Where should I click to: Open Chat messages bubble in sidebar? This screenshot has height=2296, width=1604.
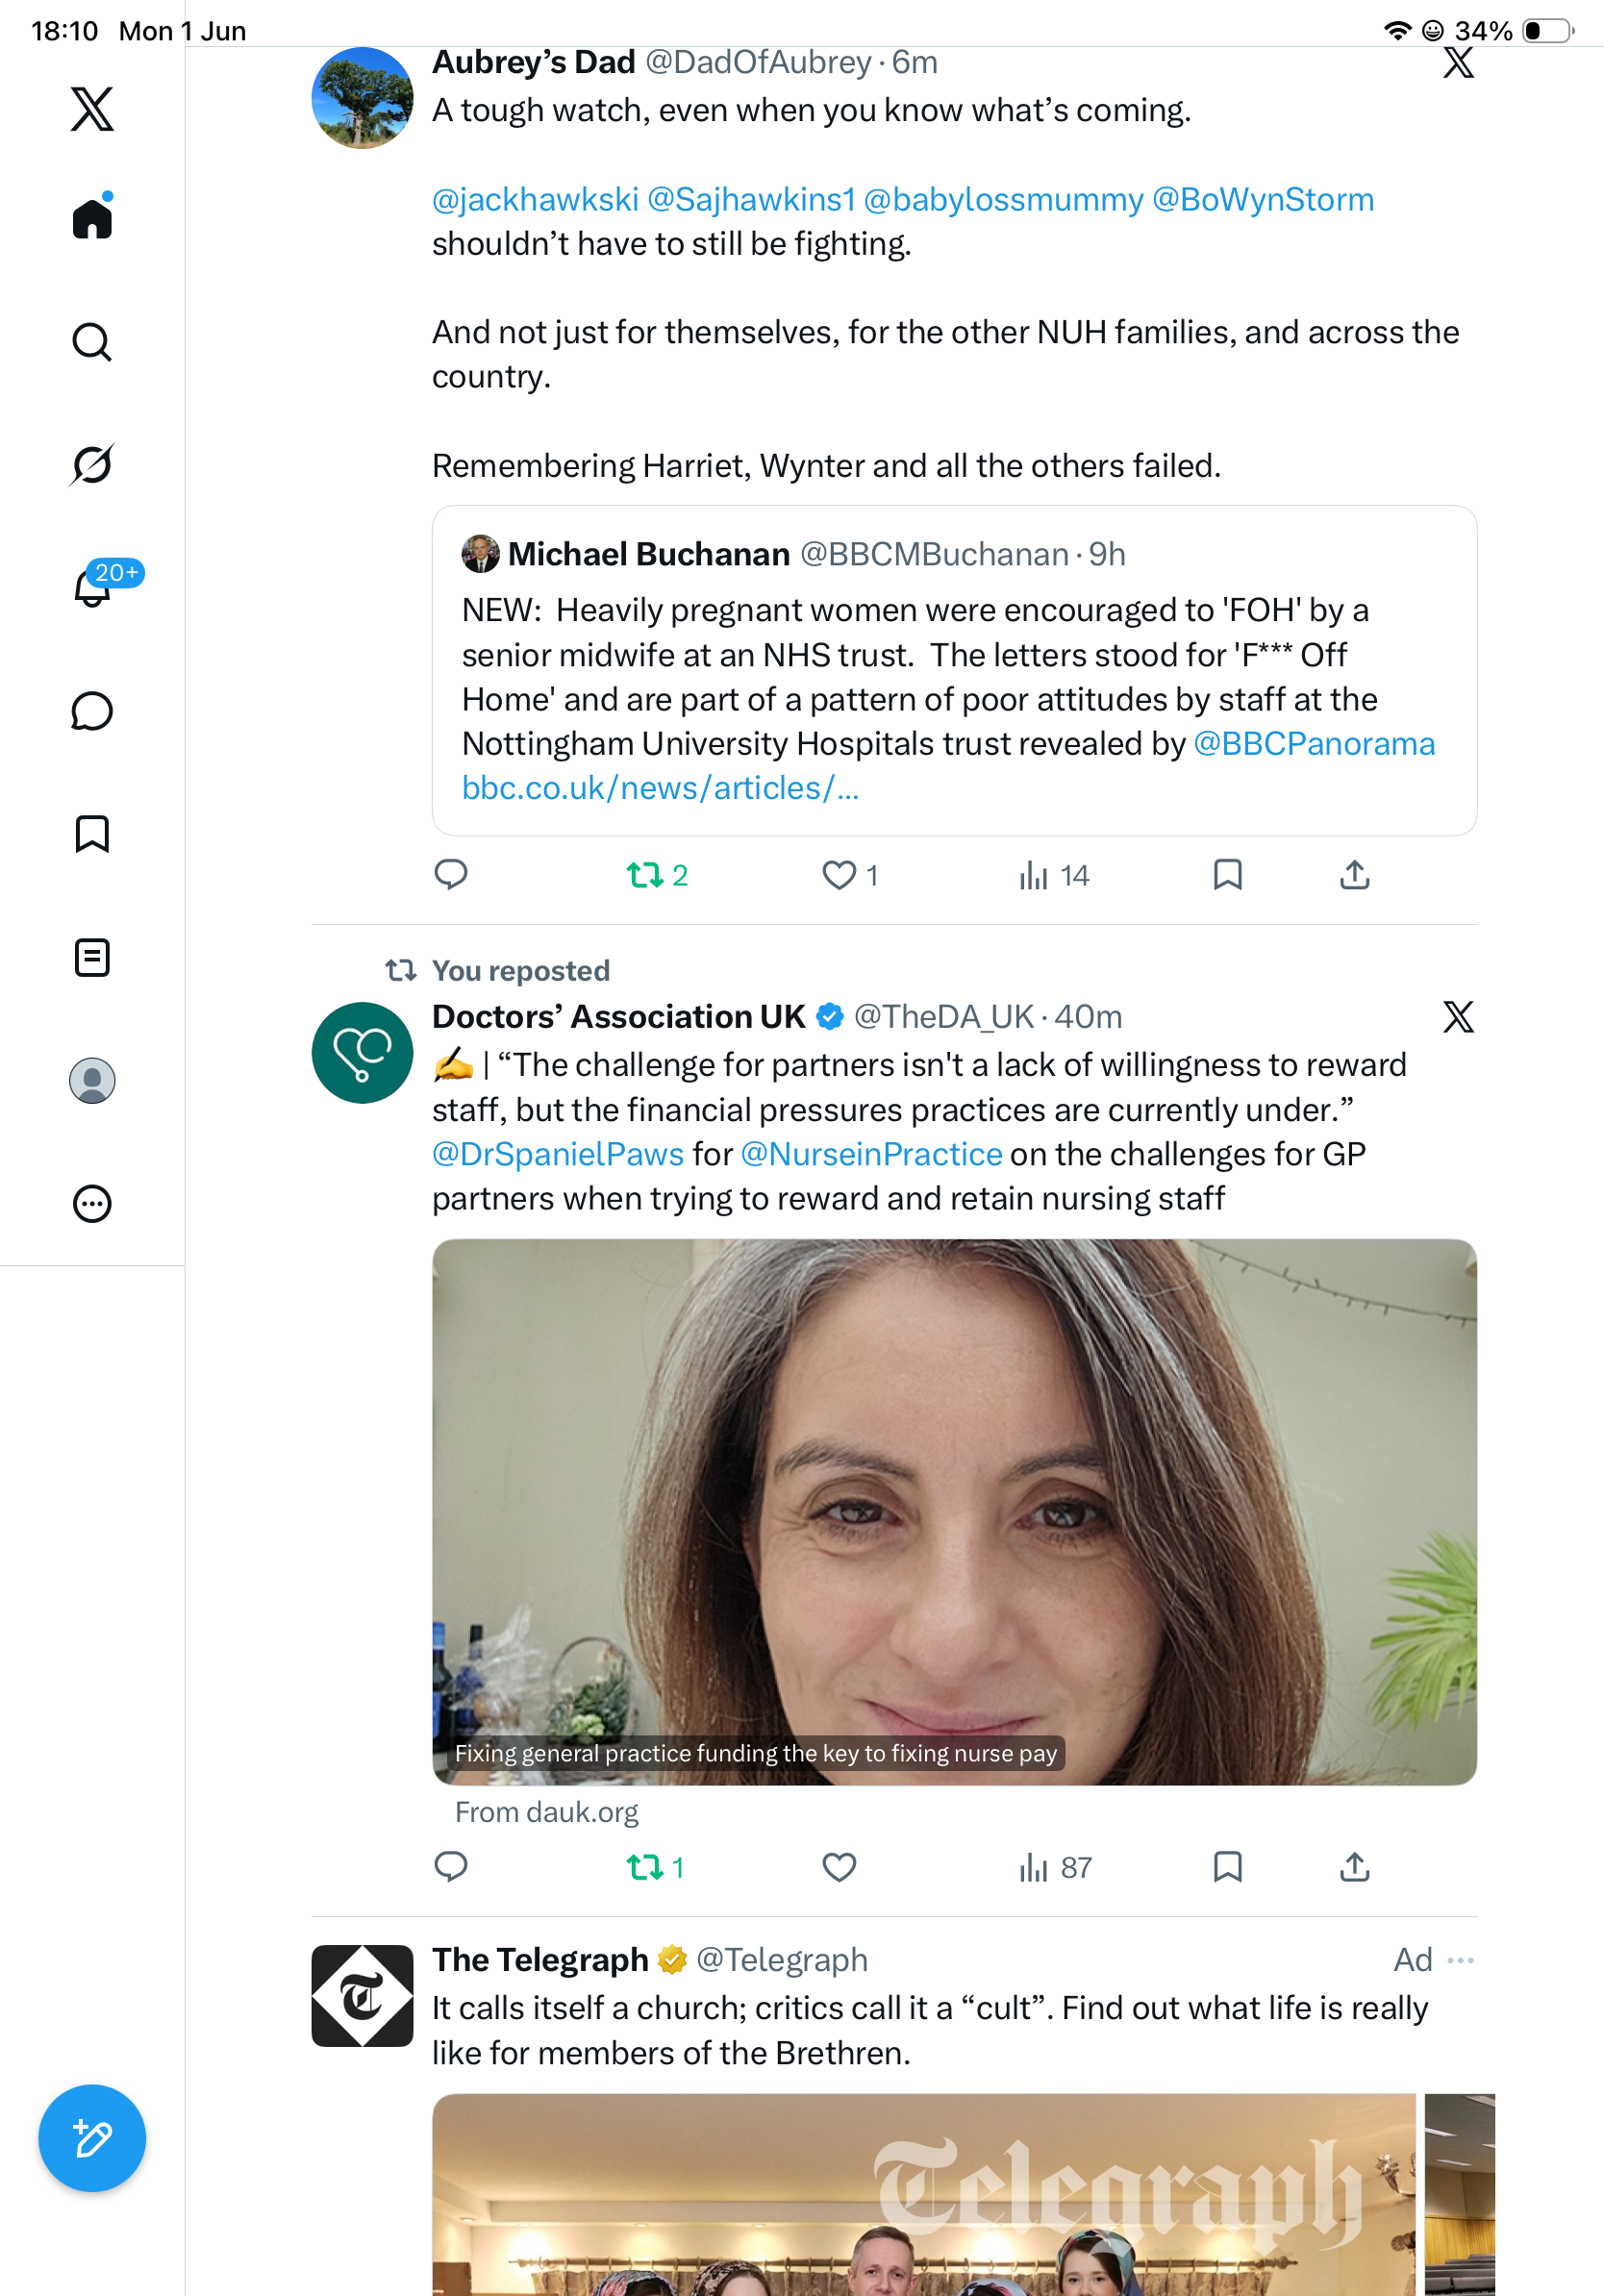coord(92,711)
